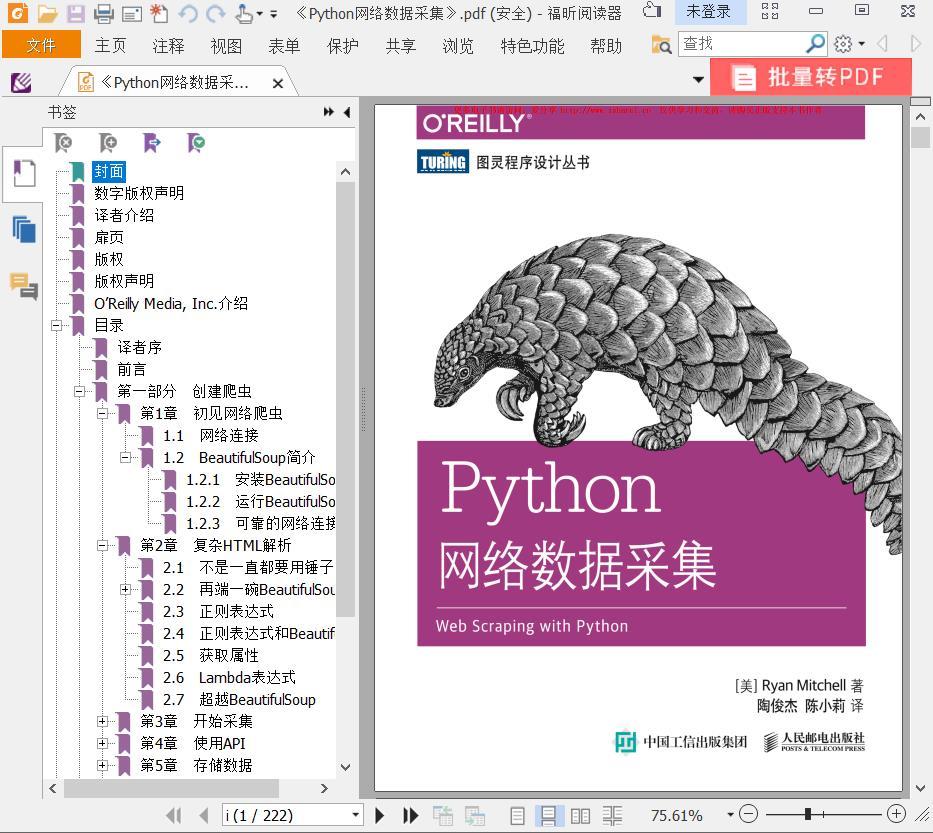This screenshot has height=833, width=933.
Task: Select the 数字版权声明 bookmark
Action: pyautogui.click(x=139, y=193)
